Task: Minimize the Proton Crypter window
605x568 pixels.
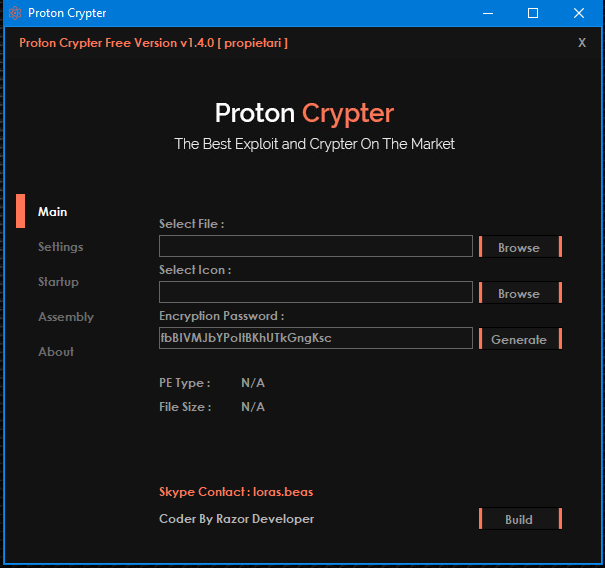Action: [488, 13]
